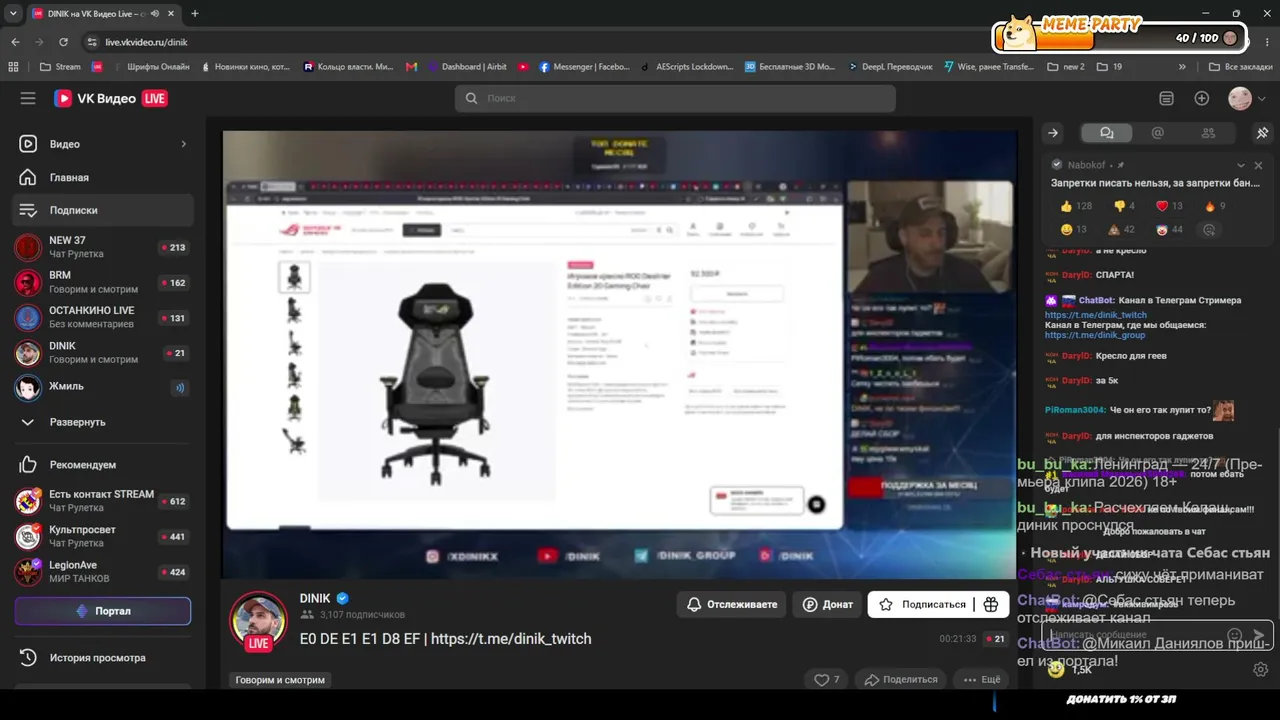Unpin the chat with the pin icon
Screen dimensions: 1280x720
pos(1262,133)
